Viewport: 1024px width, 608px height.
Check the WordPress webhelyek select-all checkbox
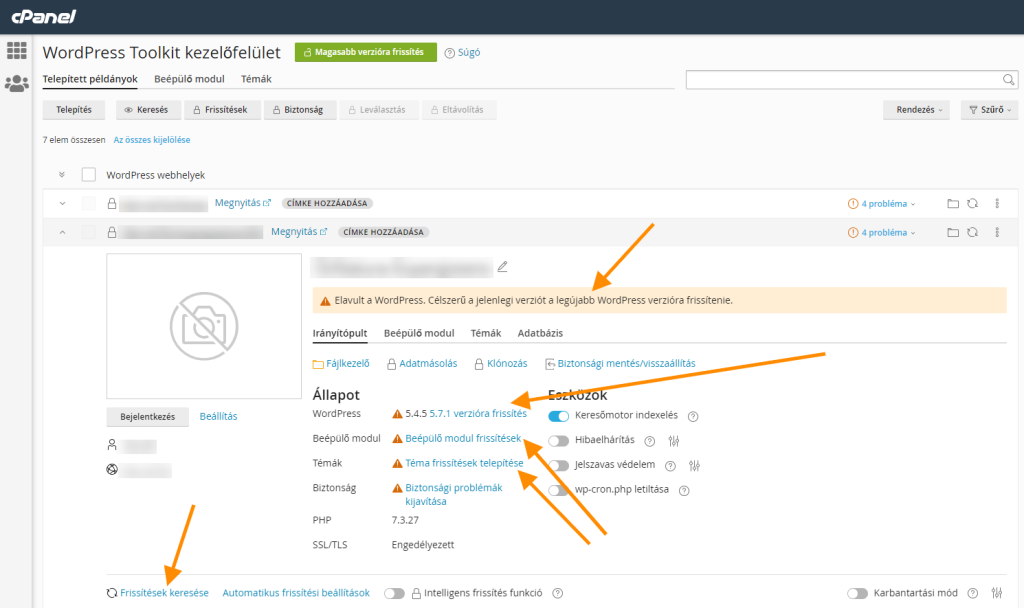(x=89, y=174)
